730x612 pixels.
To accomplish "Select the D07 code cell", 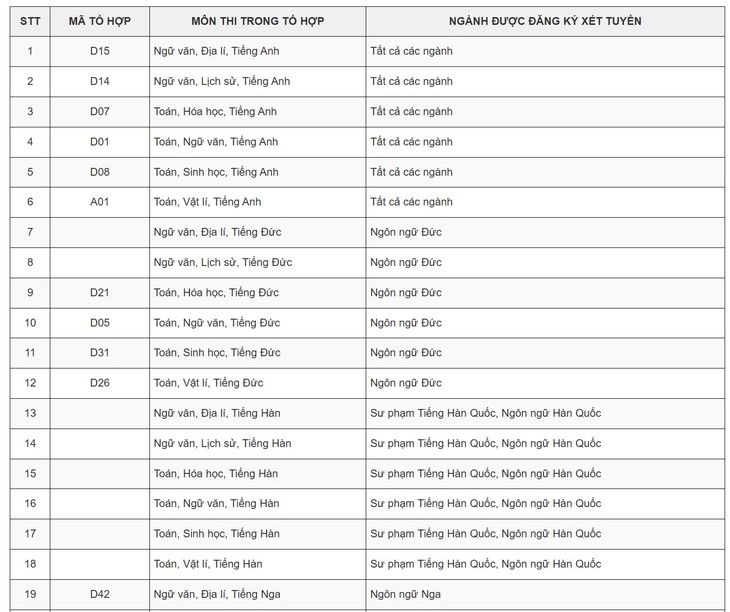I will coord(100,111).
